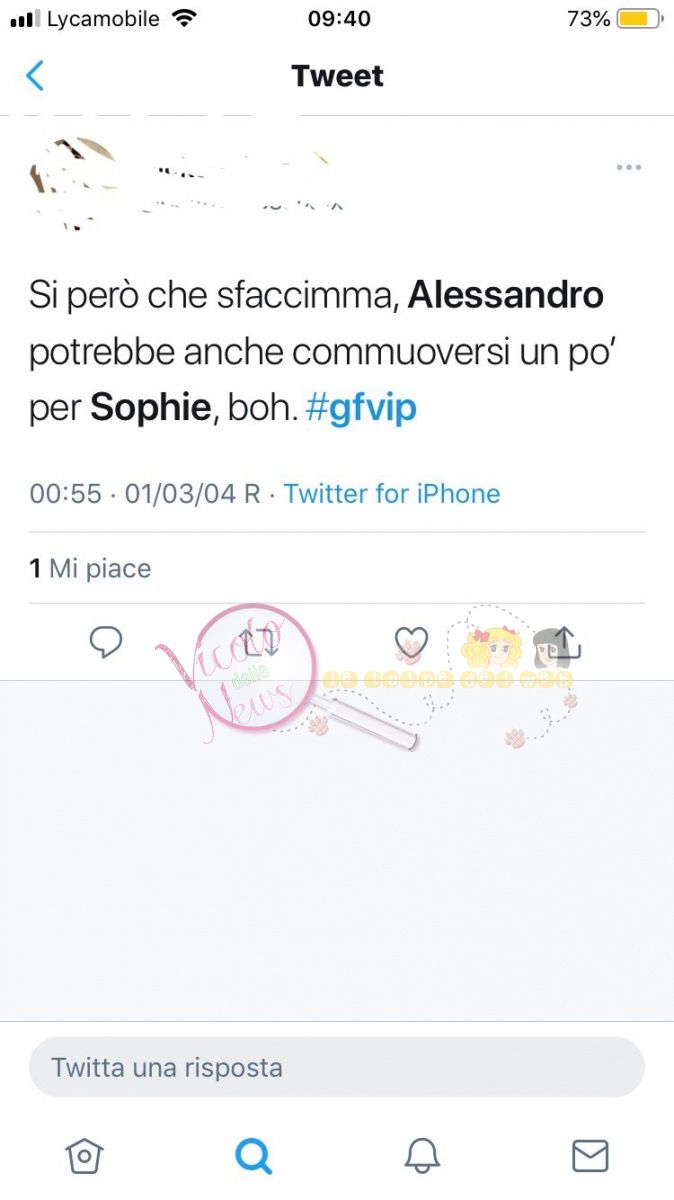Tap the tweet timestamp 00:55
The width and height of the screenshot is (674, 1200).
65,493
